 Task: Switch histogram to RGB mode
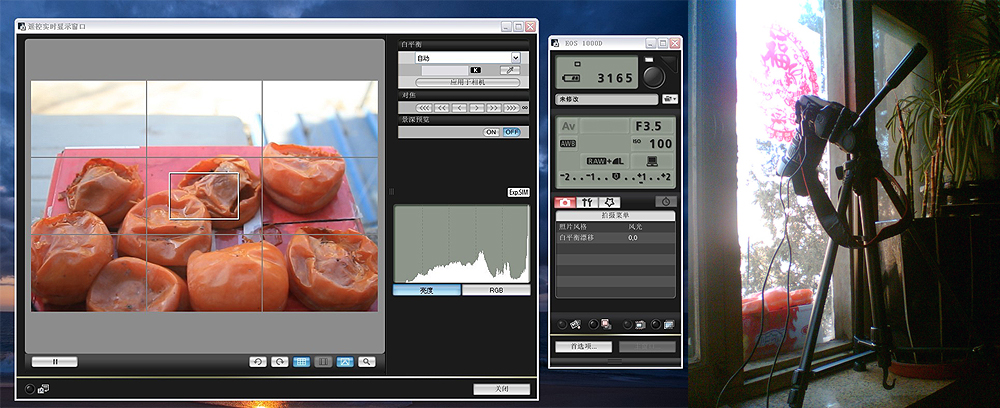pyautogui.click(x=495, y=290)
